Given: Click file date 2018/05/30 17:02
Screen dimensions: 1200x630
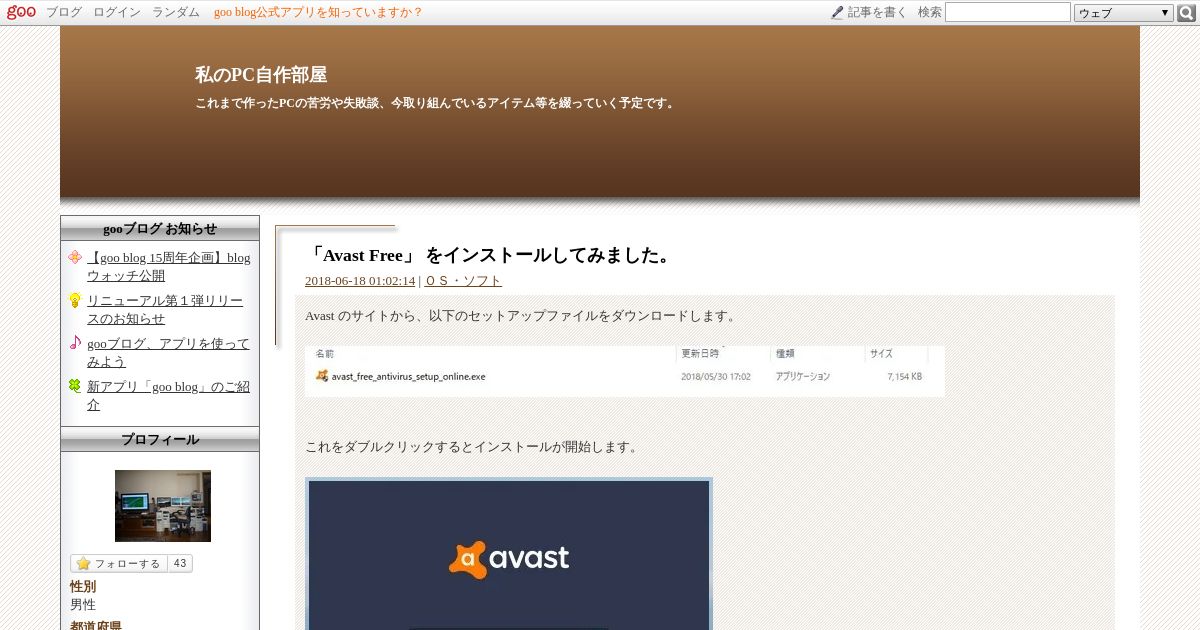Looking at the screenshot, I should pos(716,377).
